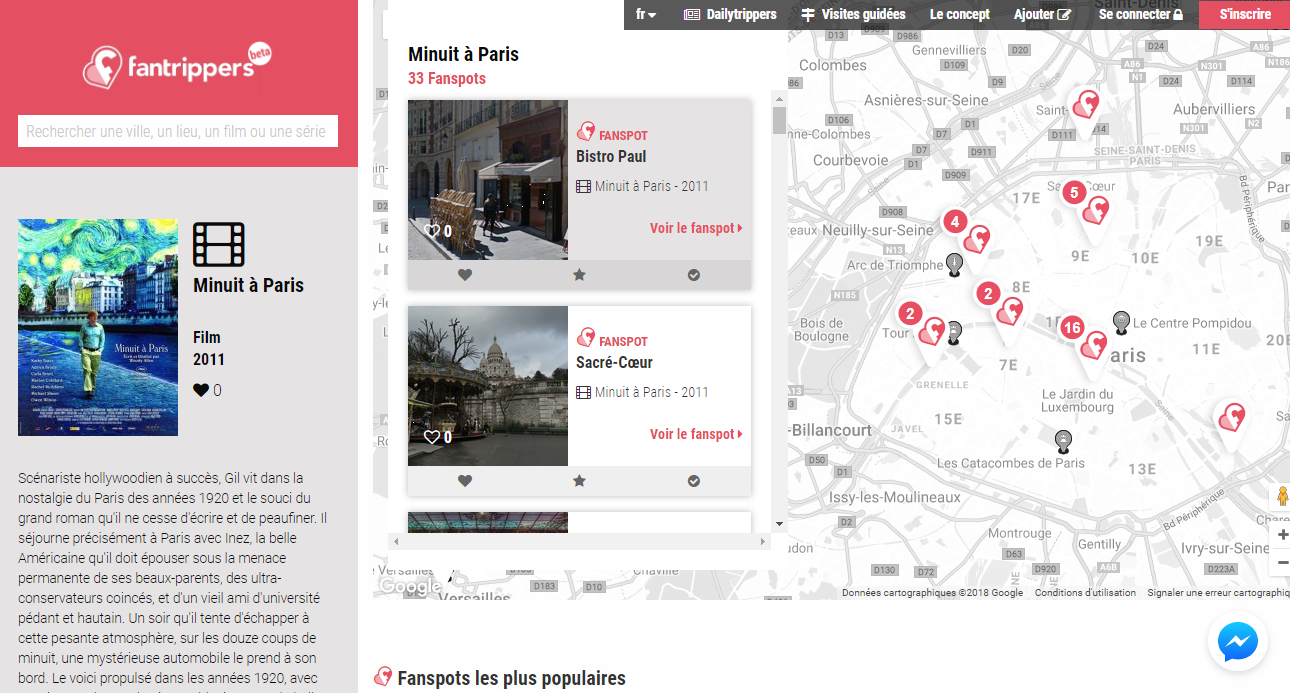The width and height of the screenshot is (1290, 693).
Task: Toggle the heart like on Bistro Paul card
Action: 465,275
